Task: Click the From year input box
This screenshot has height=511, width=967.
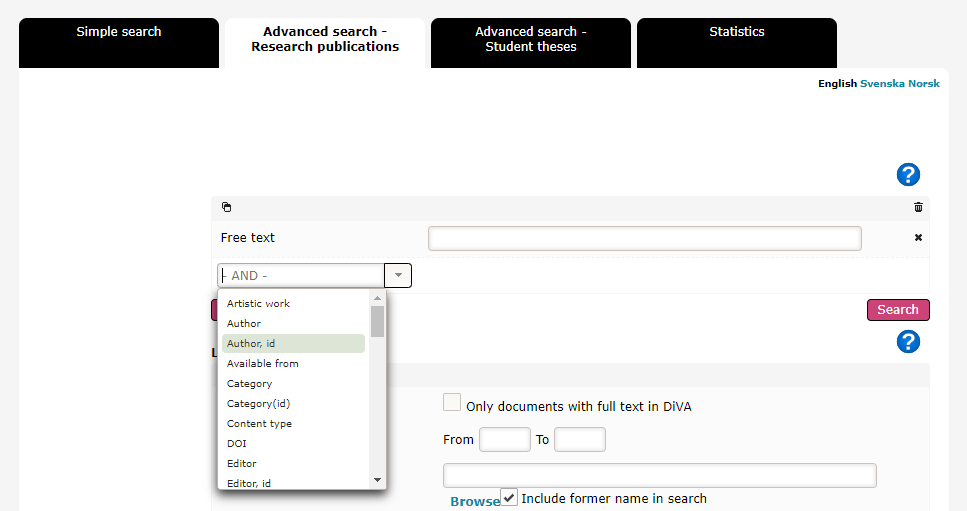Action: pyautogui.click(x=504, y=440)
